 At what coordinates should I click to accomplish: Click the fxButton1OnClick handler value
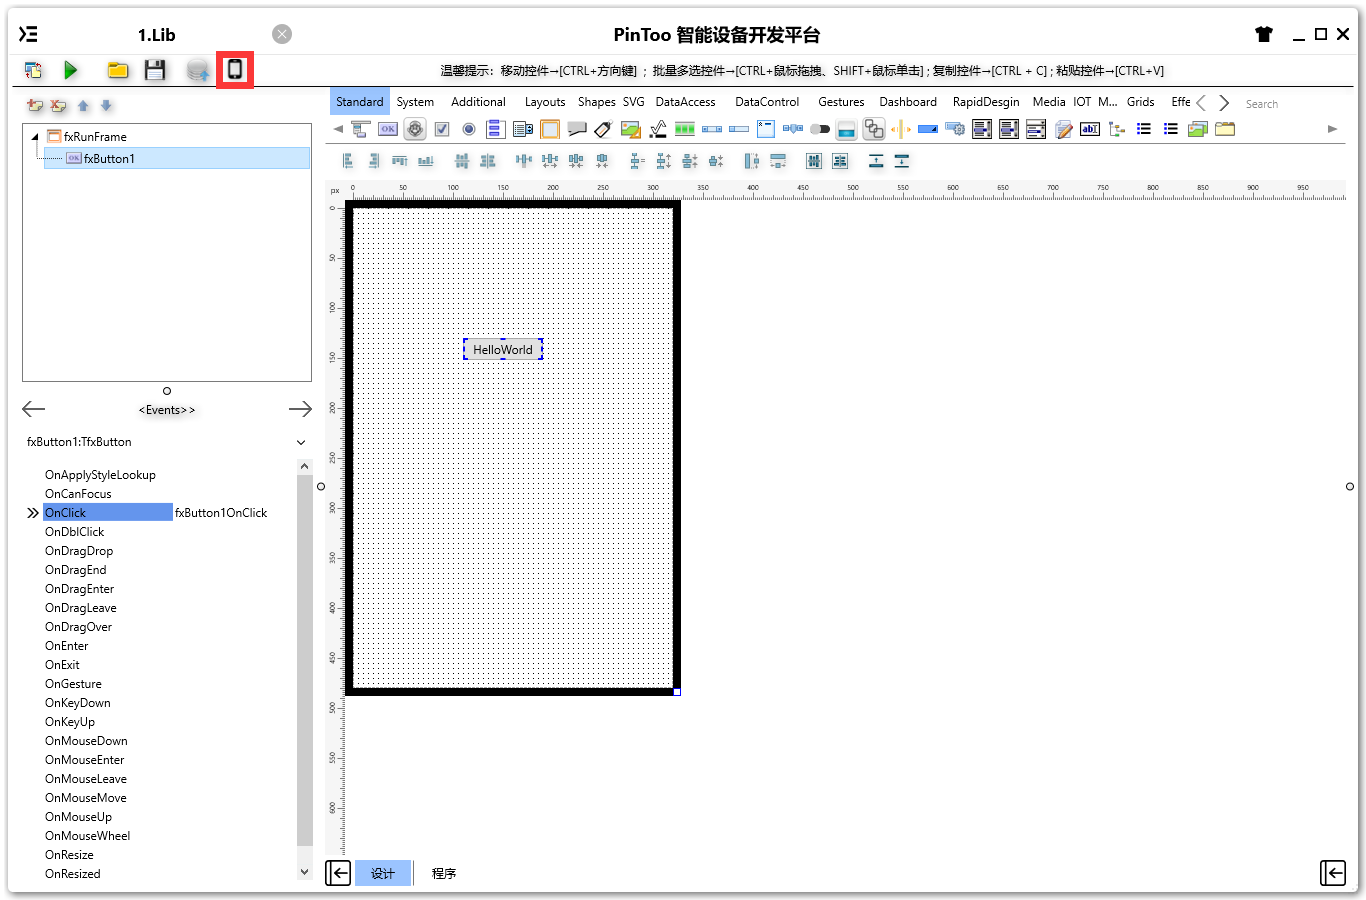[x=221, y=513]
